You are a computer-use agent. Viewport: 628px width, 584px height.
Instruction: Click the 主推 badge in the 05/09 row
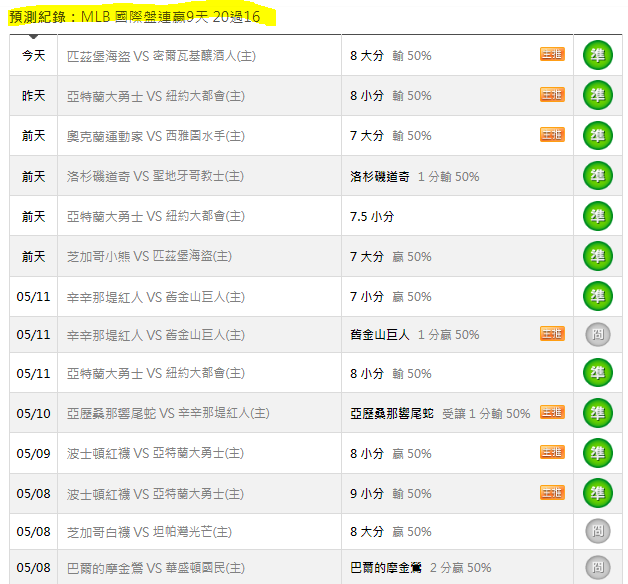point(552,452)
